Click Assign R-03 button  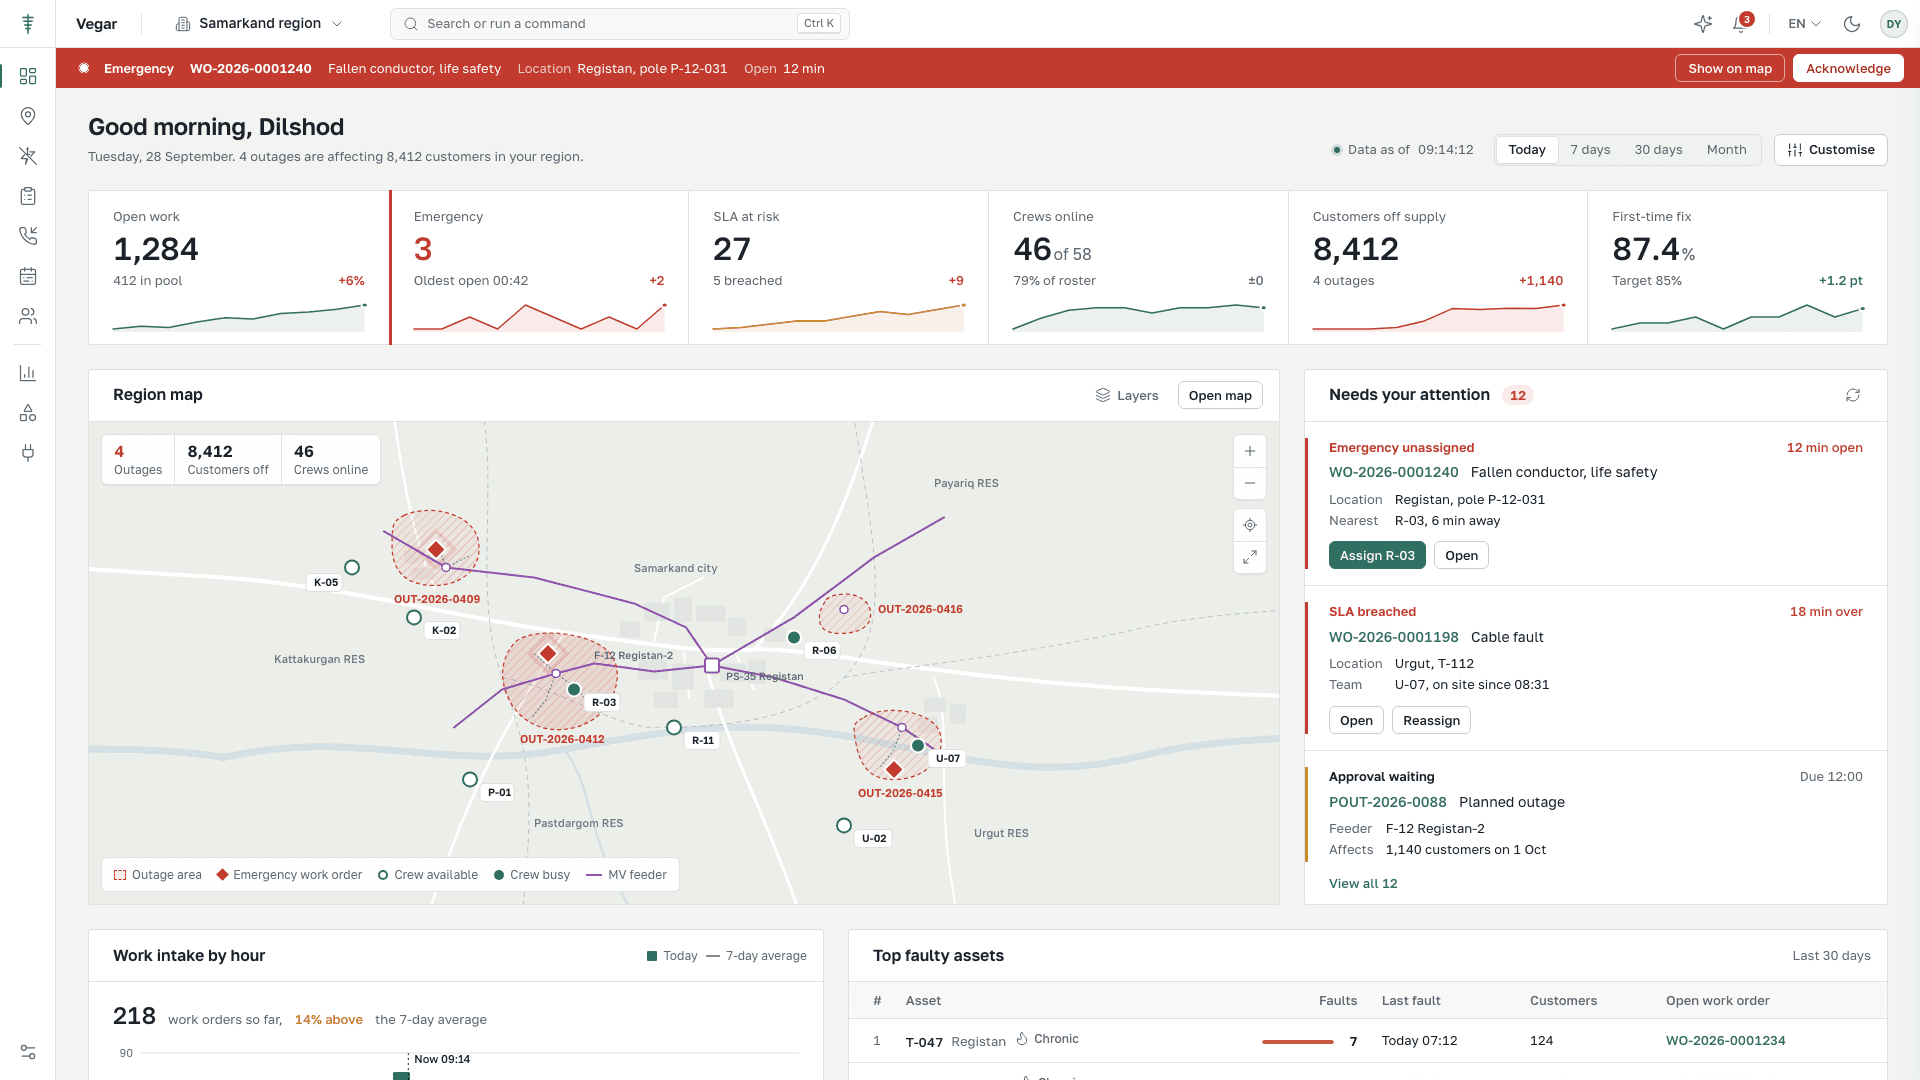point(1377,555)
